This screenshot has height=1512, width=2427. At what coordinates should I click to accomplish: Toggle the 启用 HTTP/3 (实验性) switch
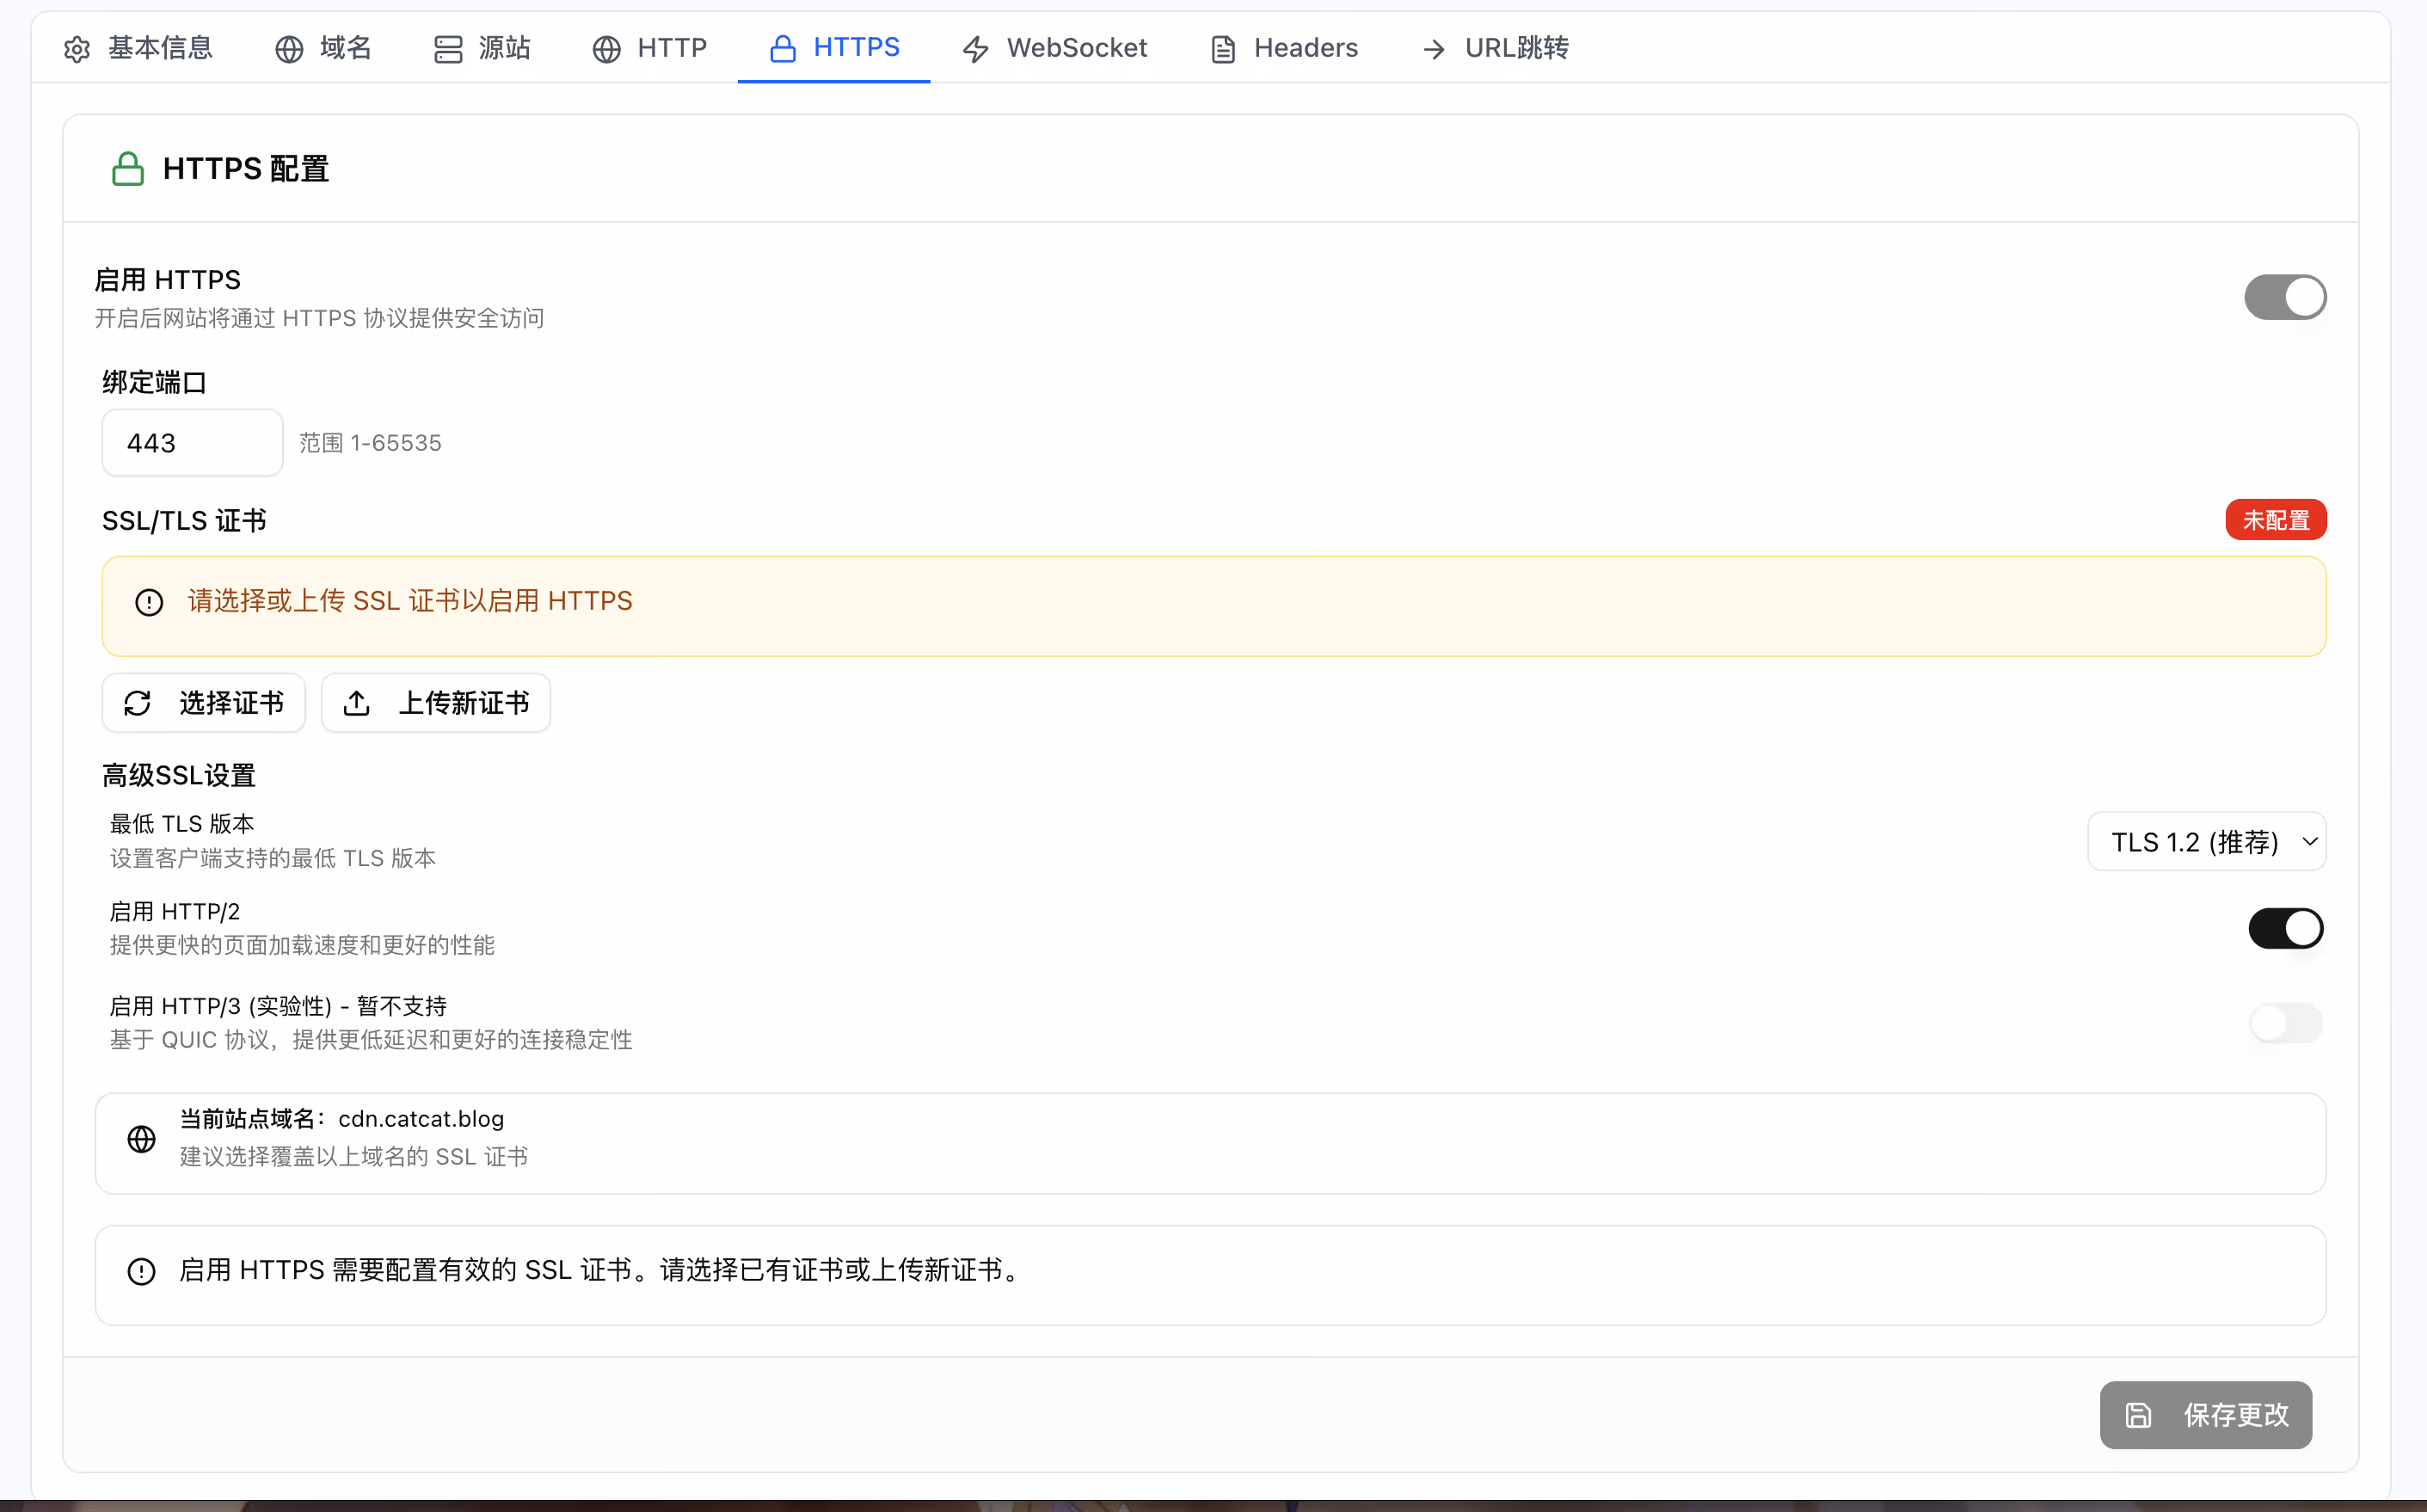point(2285,1023)
